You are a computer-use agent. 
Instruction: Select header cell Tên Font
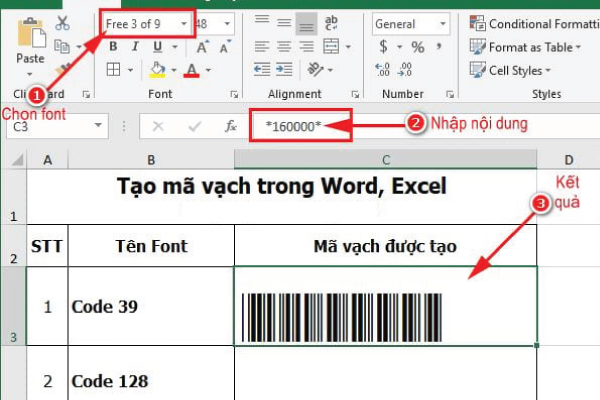[151, 246]
